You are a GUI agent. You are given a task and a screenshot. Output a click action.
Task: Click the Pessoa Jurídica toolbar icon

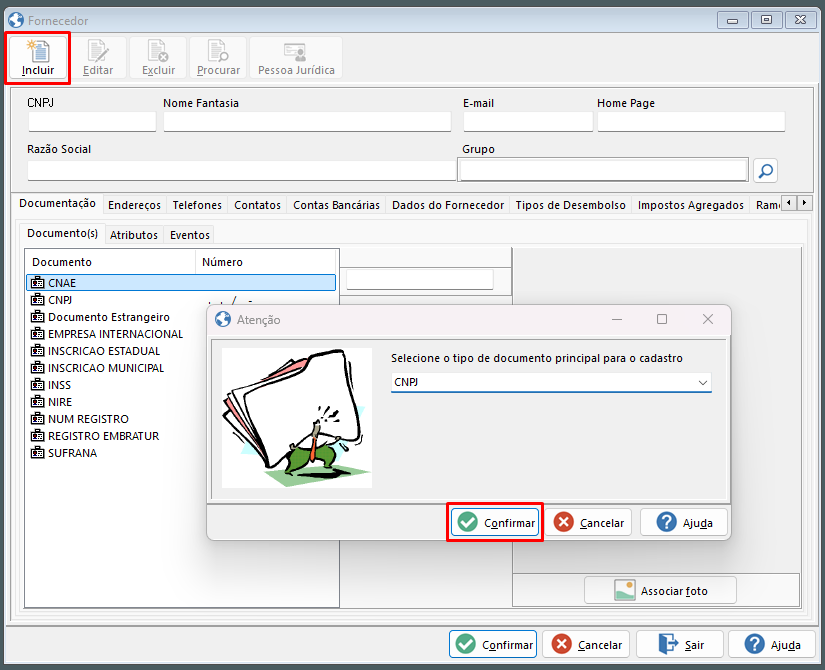(x=296, y=58)
